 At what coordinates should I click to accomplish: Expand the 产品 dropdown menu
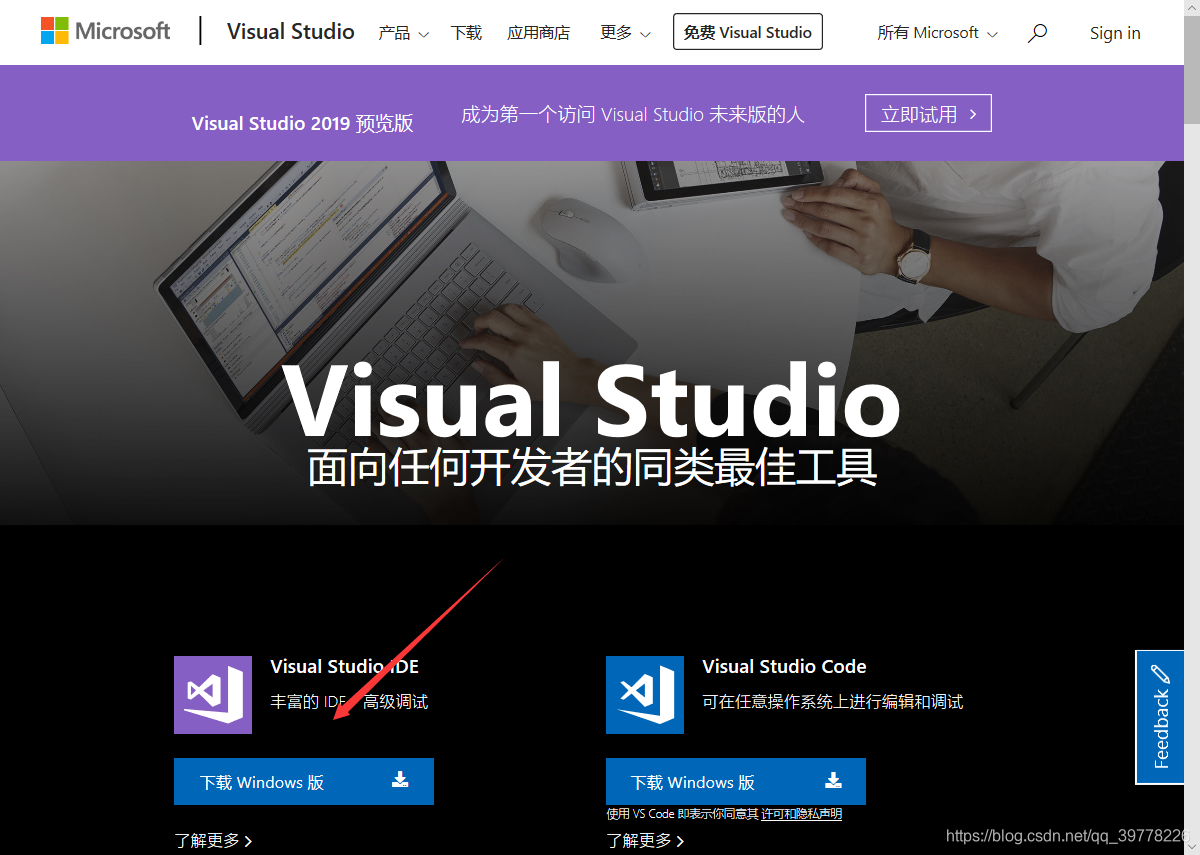tap(403, 33)
